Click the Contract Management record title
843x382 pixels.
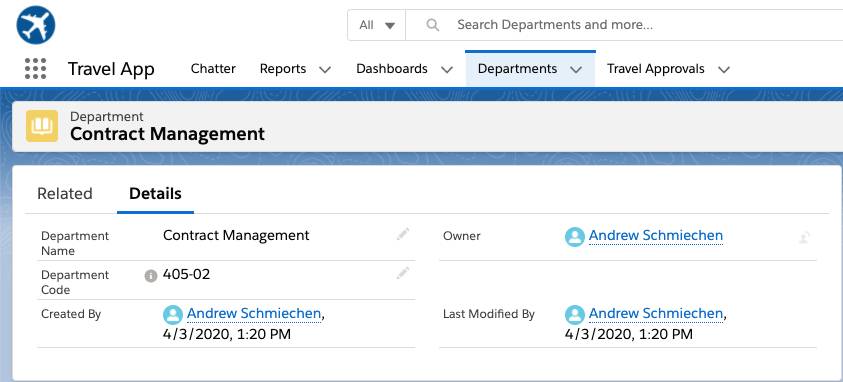tap(167, 134)
